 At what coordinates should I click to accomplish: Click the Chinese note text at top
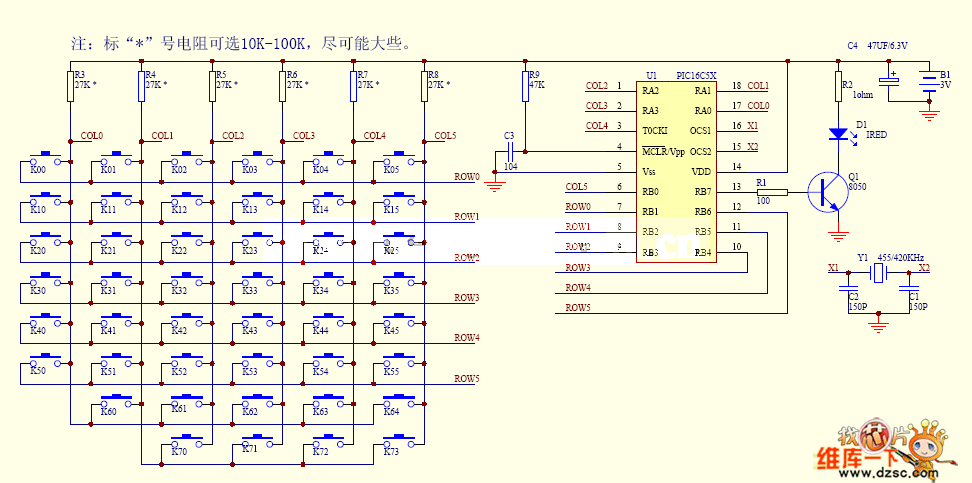[x=240, y=44]
